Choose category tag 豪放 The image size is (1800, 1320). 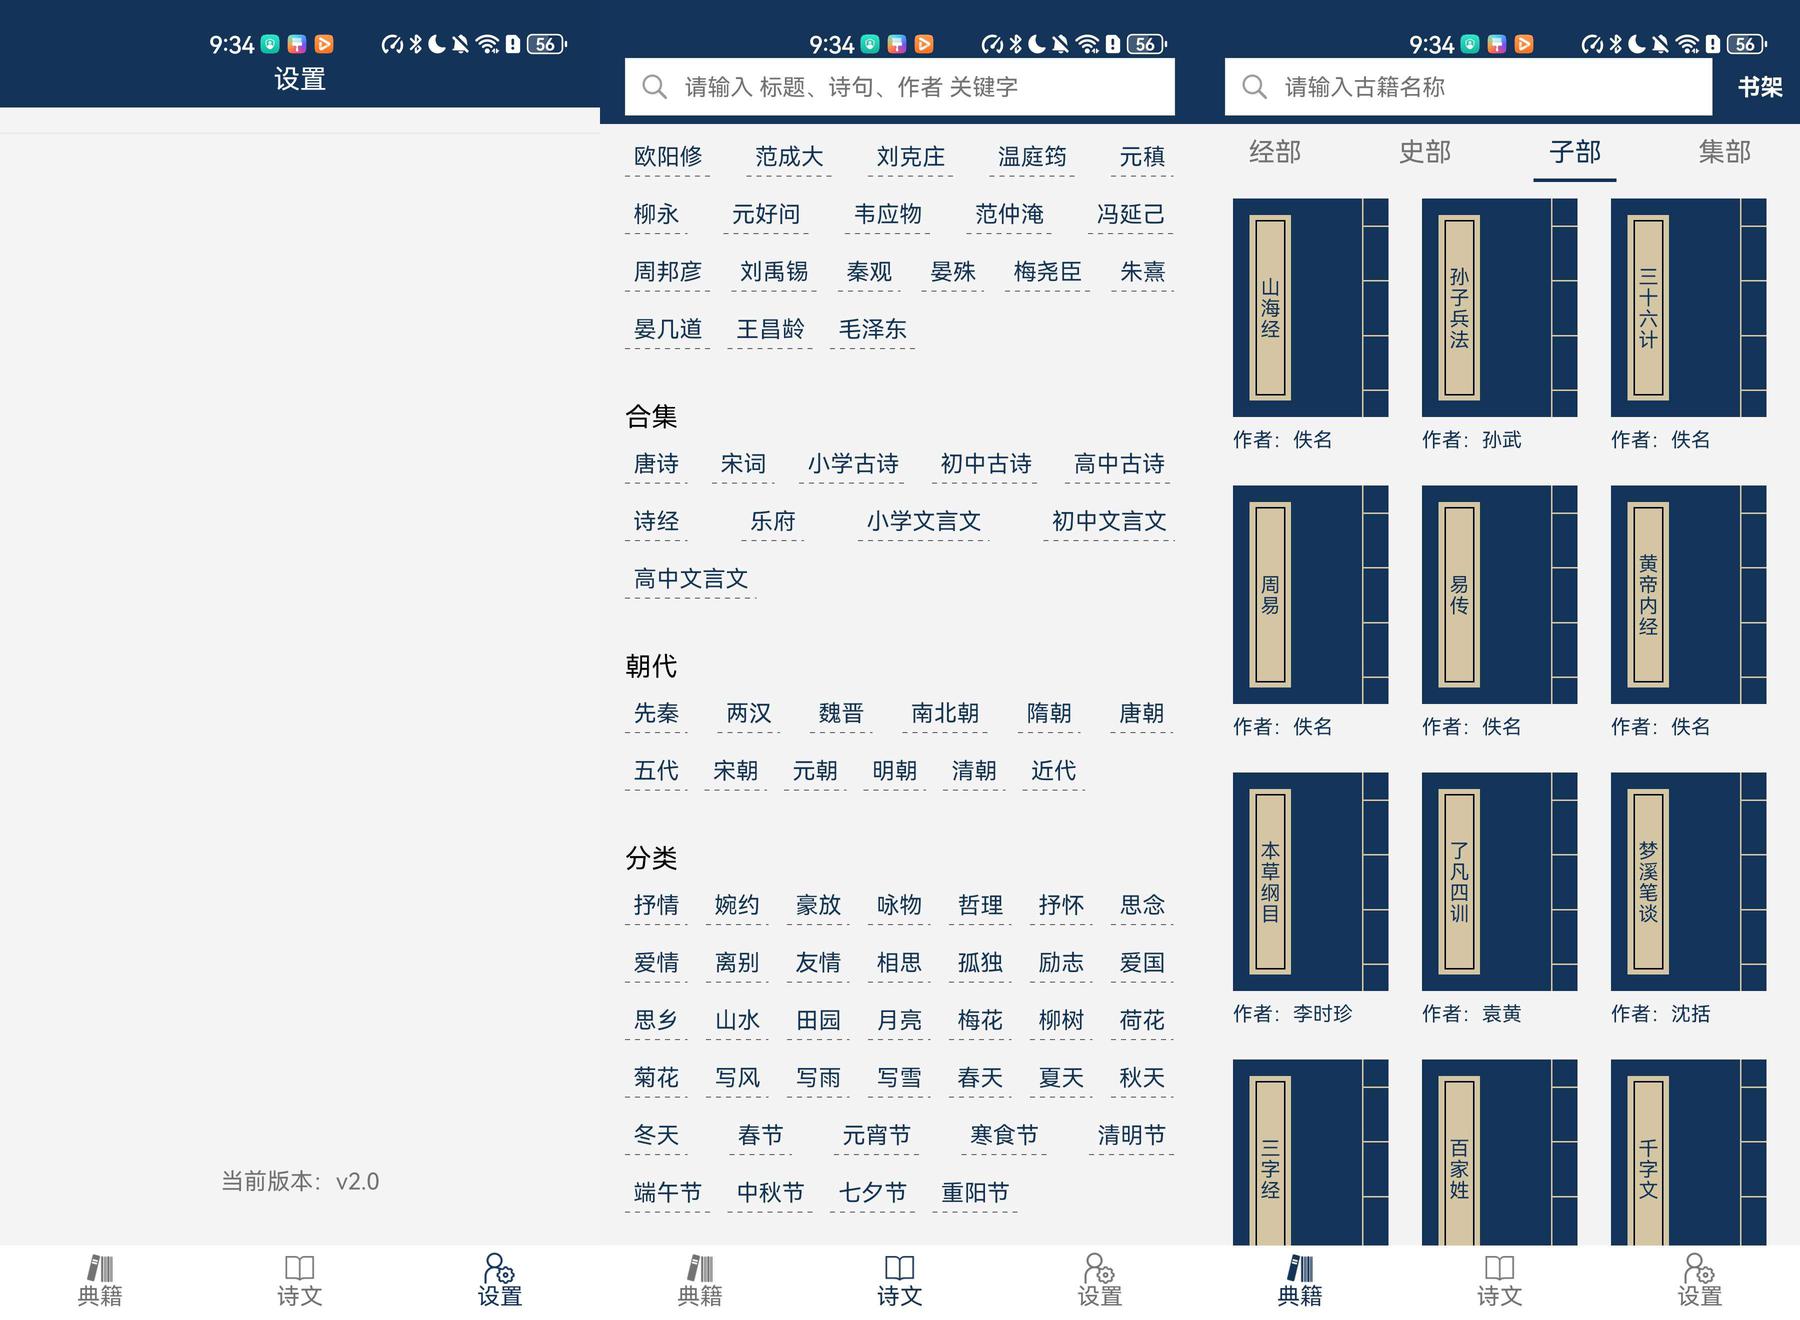tap(818, 905)
